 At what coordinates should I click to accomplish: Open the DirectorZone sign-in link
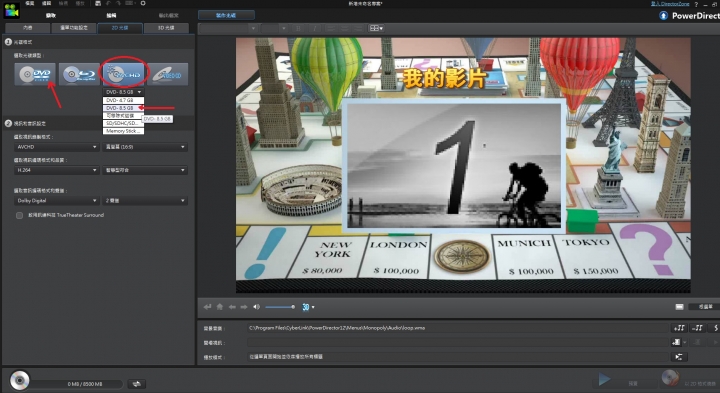670,3
